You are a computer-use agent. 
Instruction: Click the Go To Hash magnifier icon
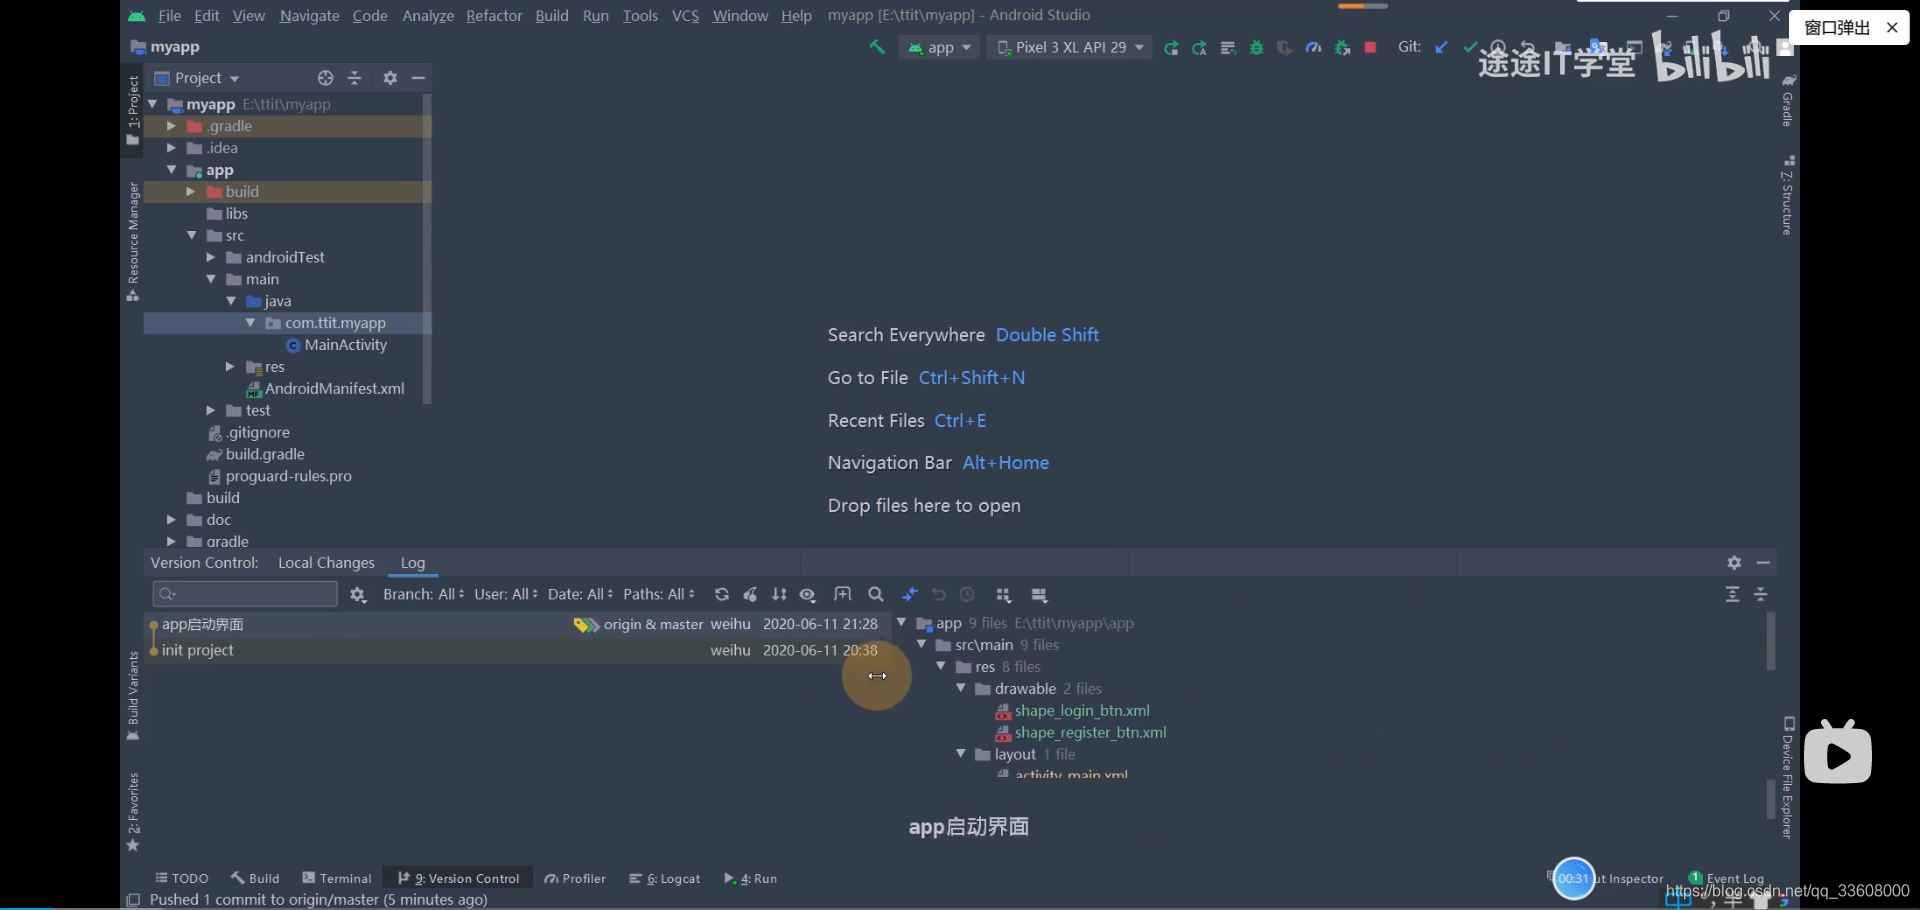pos(875,594)
